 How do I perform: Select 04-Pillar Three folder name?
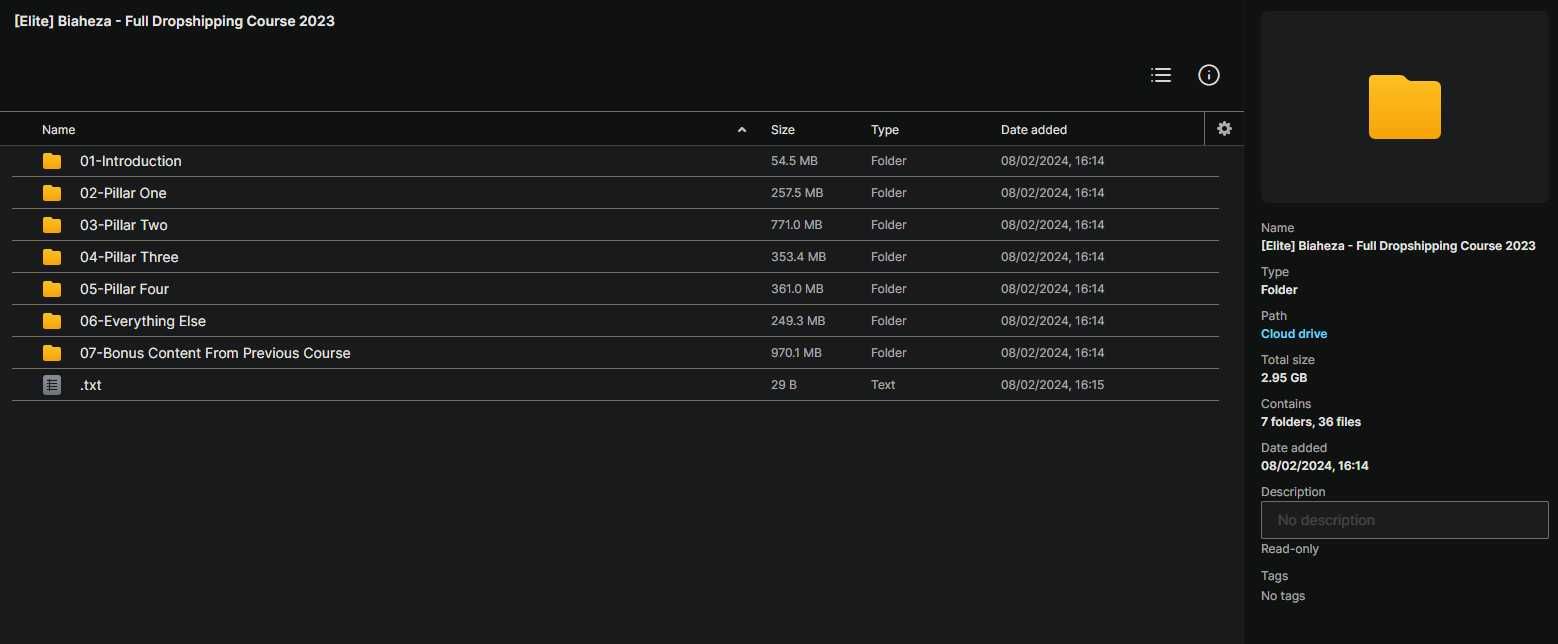click(129, 257)
